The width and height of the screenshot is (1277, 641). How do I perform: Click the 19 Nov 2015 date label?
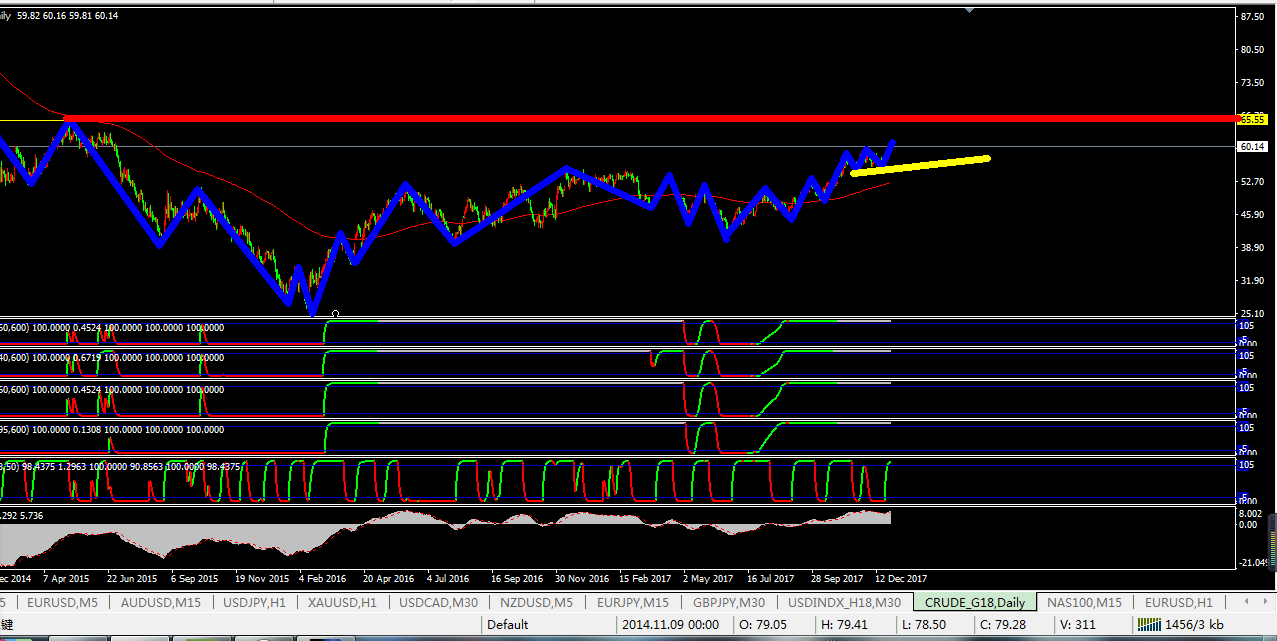[x=263, y=579]
